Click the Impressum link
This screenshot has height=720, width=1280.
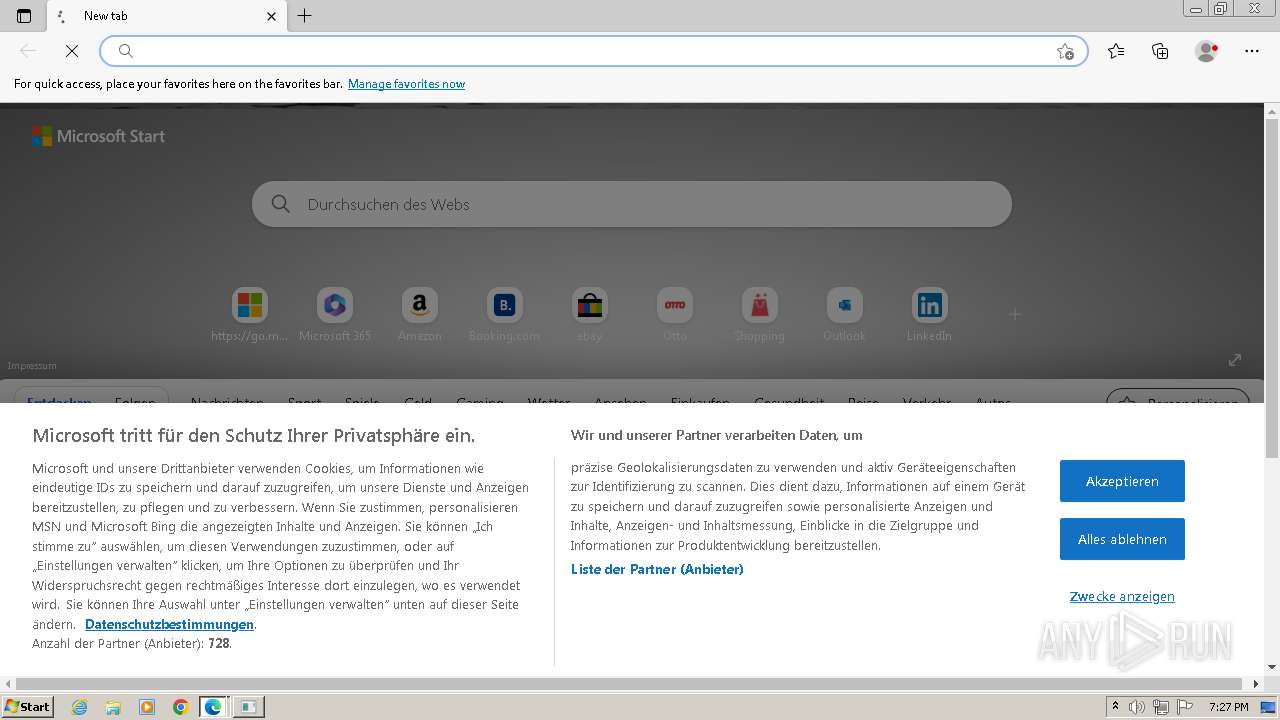(32, 366)
